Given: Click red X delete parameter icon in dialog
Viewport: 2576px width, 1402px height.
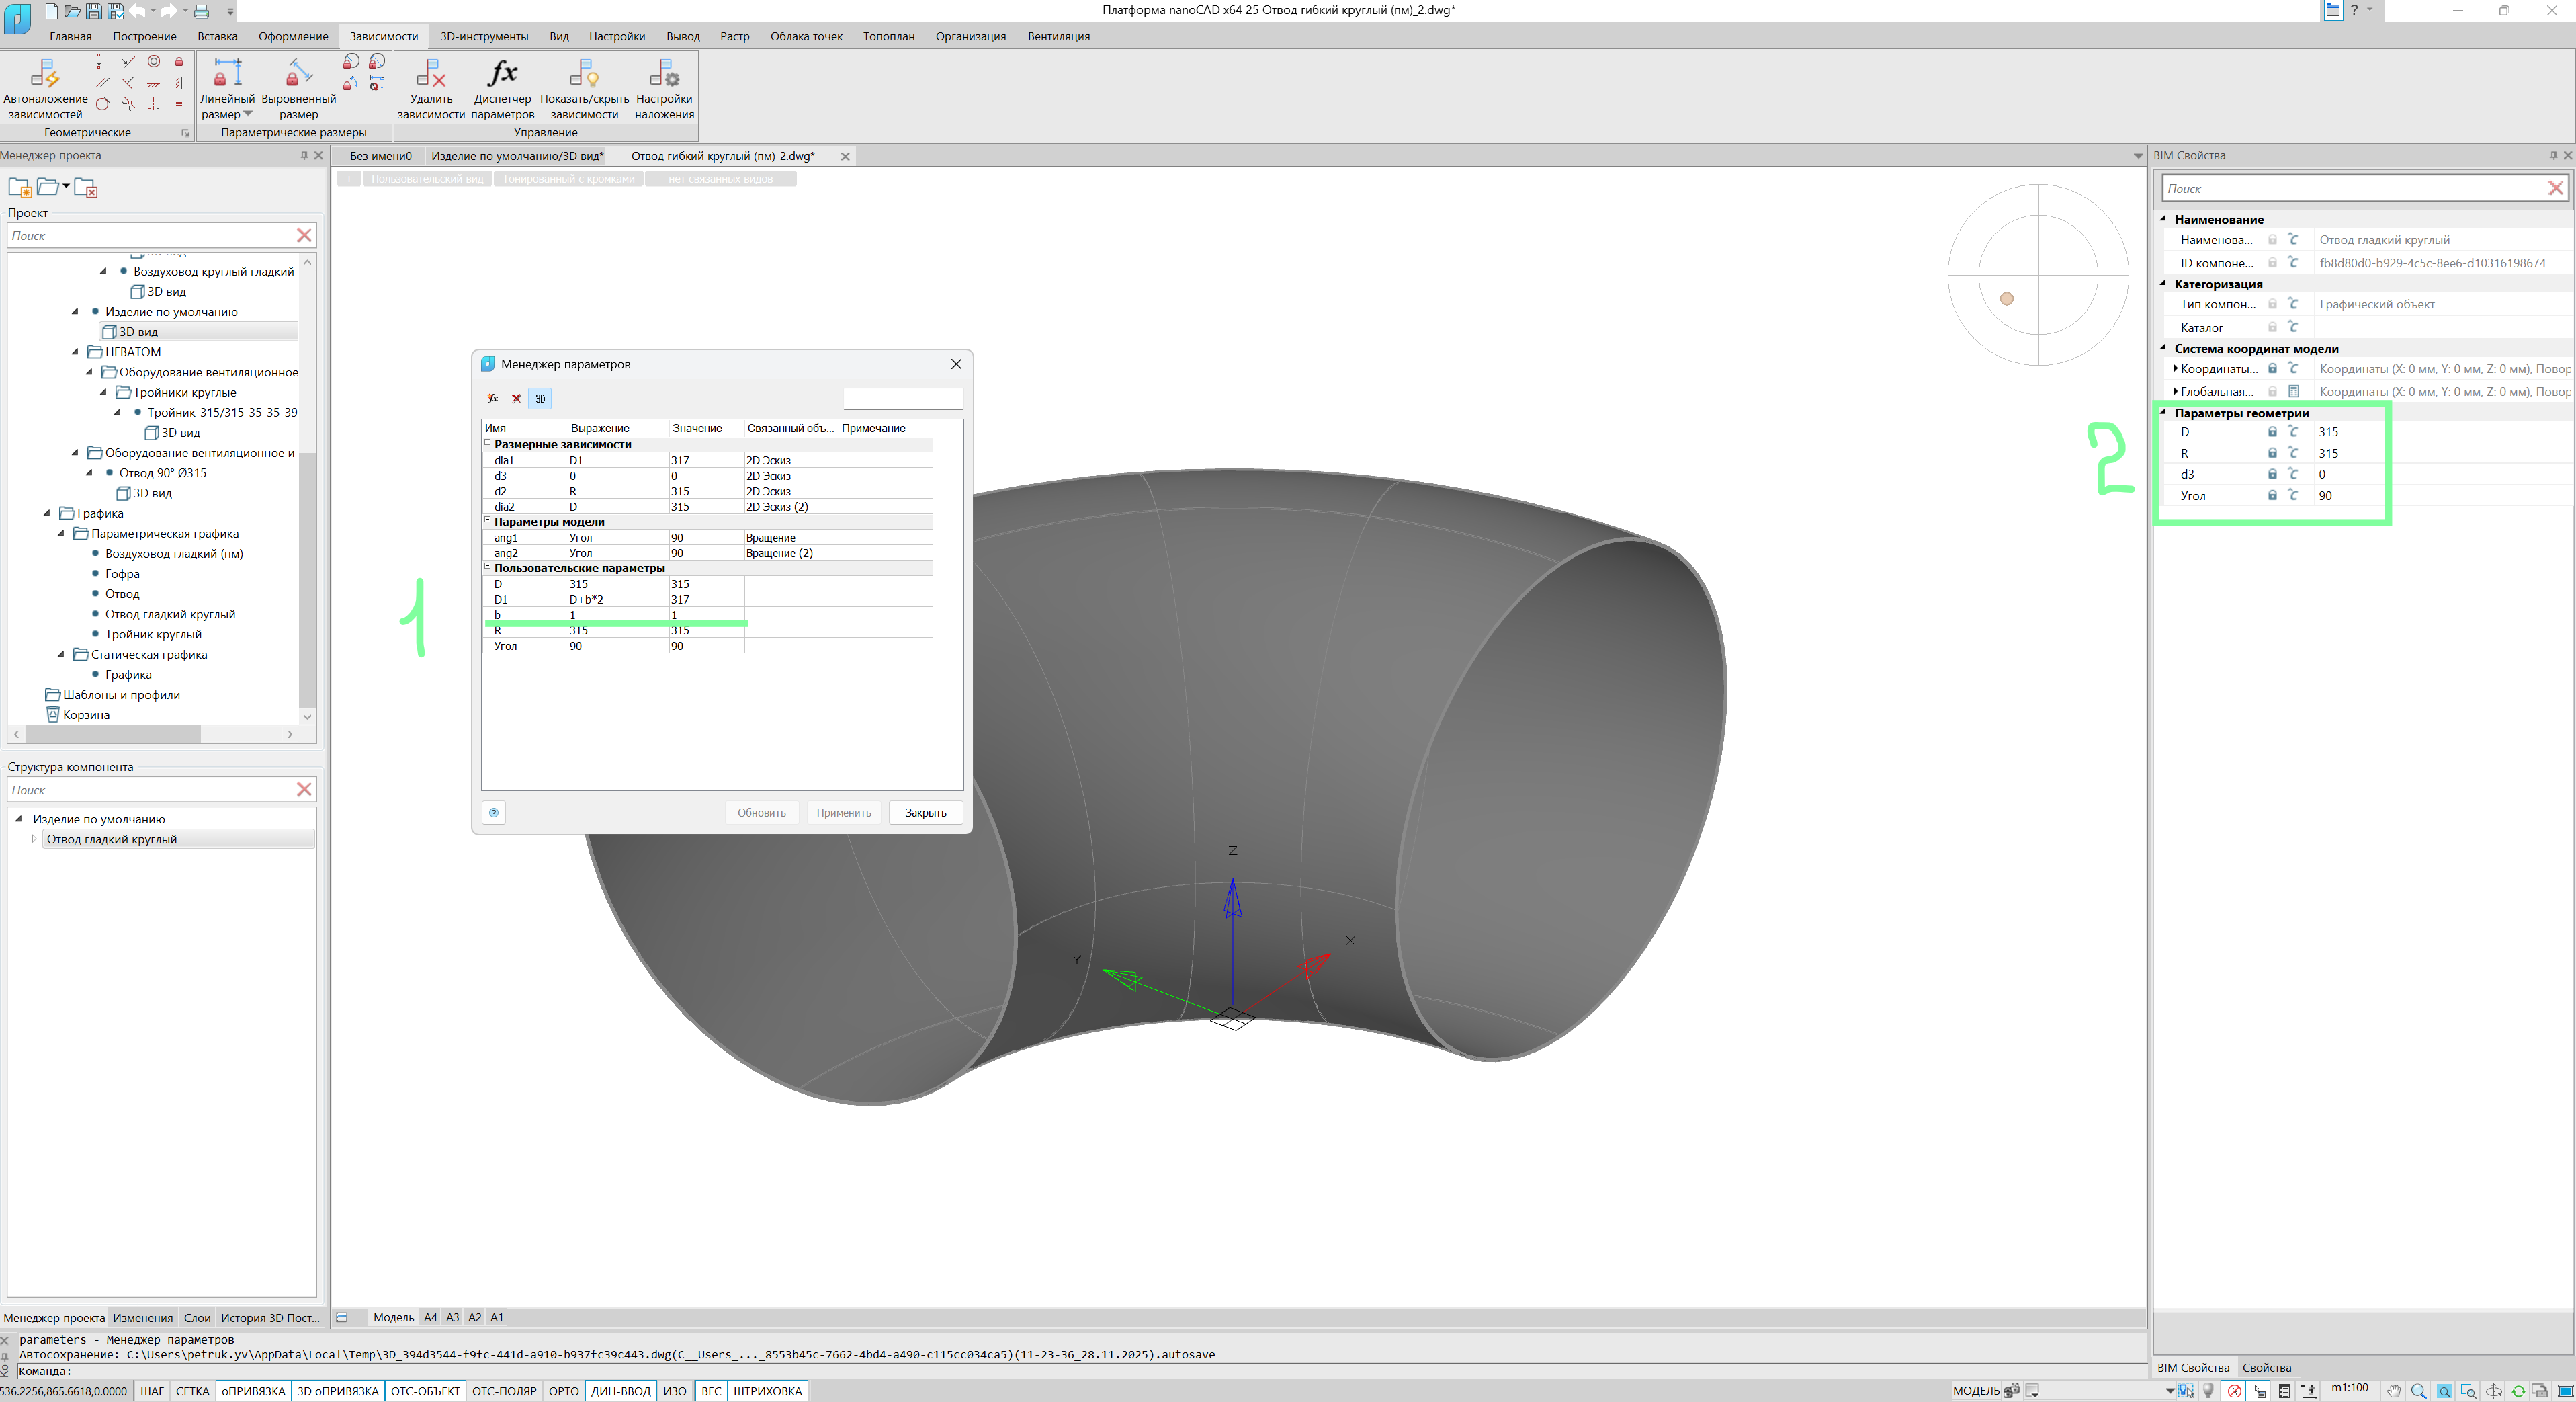Looking at the screenshot, I should point(516,398).
